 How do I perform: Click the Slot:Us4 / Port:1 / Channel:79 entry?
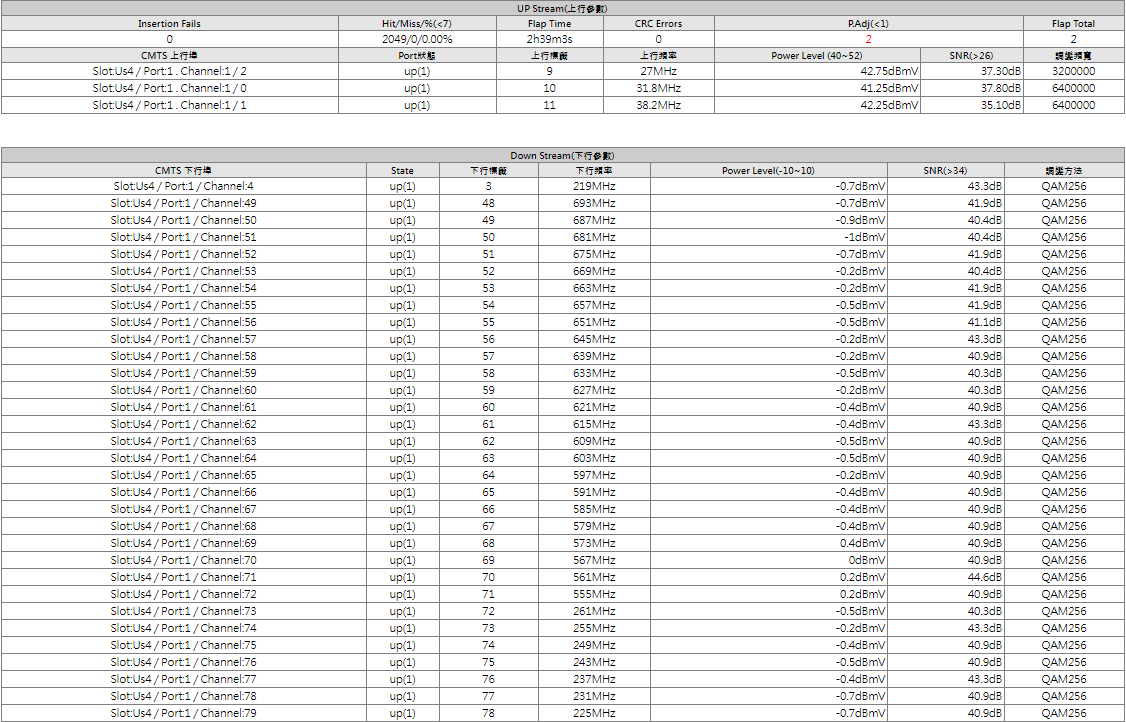tap(183, 713)
